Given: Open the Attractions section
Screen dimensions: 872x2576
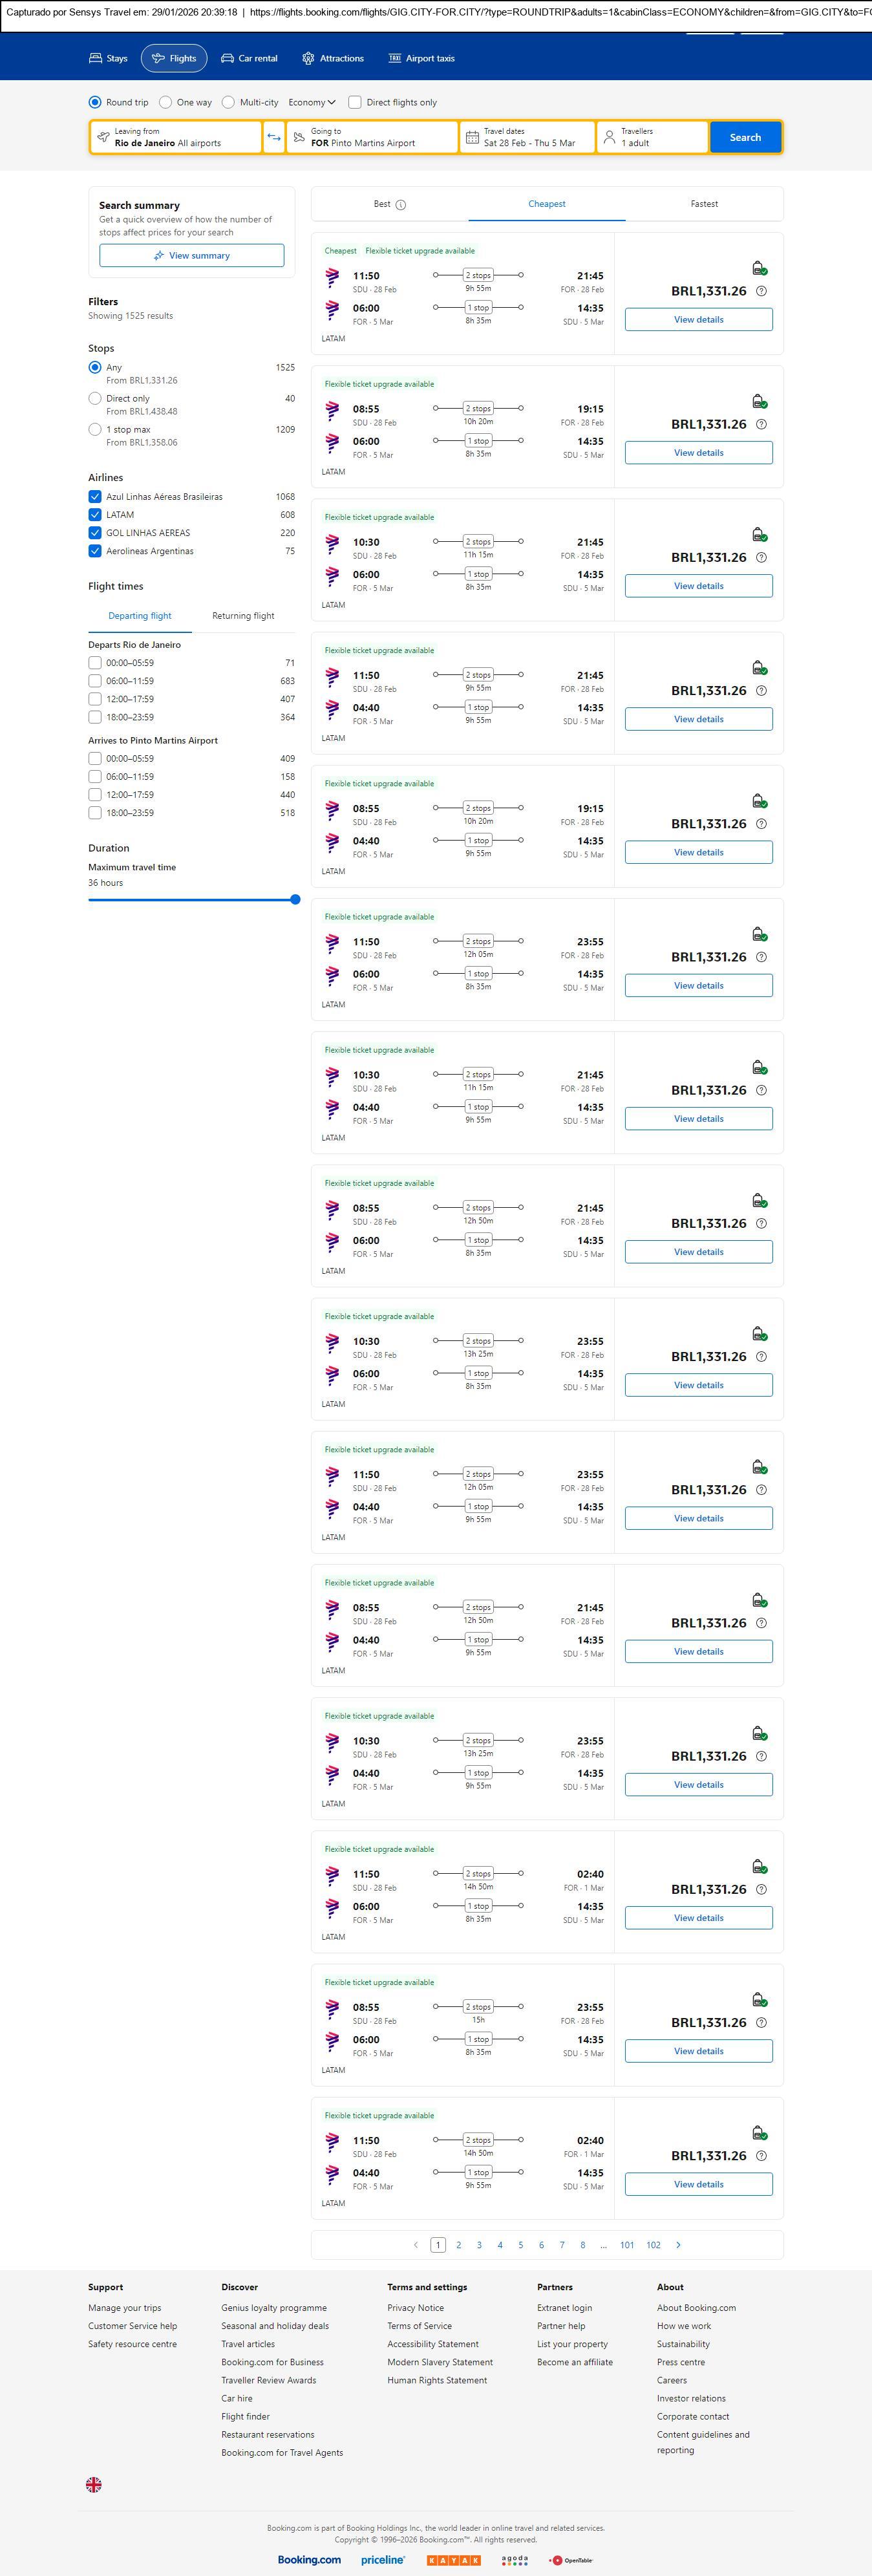Looking at the screenshot, I should [333, 58].
